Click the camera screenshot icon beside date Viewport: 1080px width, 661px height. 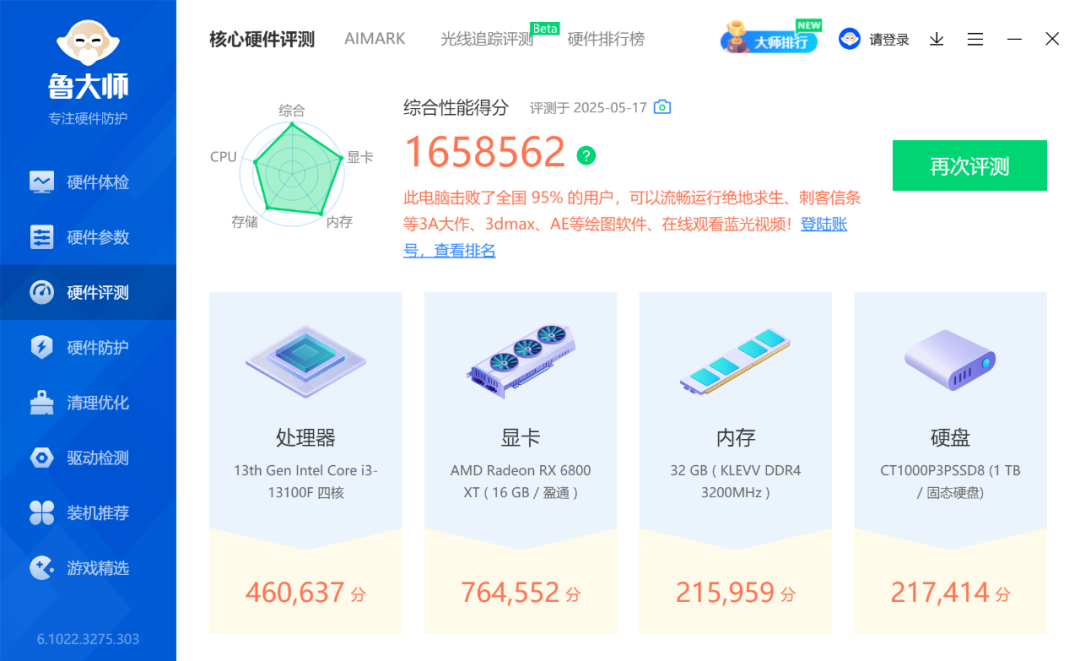[662, 107]
